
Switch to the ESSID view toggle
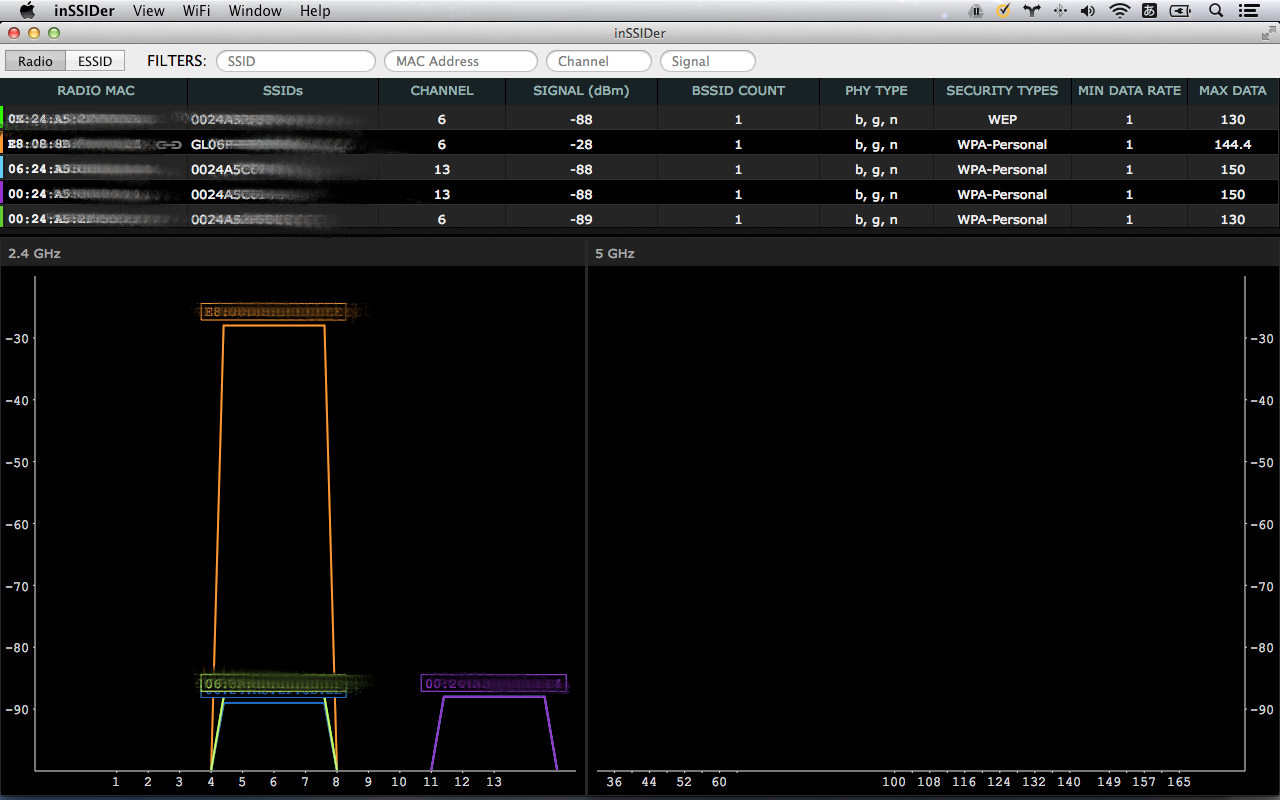95,61
